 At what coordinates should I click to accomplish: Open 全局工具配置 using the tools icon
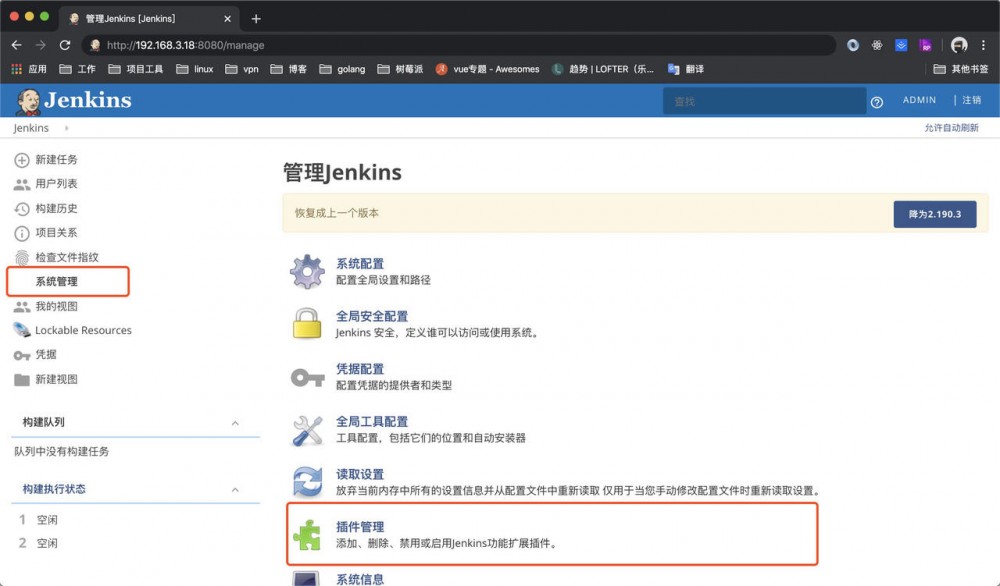306,427
